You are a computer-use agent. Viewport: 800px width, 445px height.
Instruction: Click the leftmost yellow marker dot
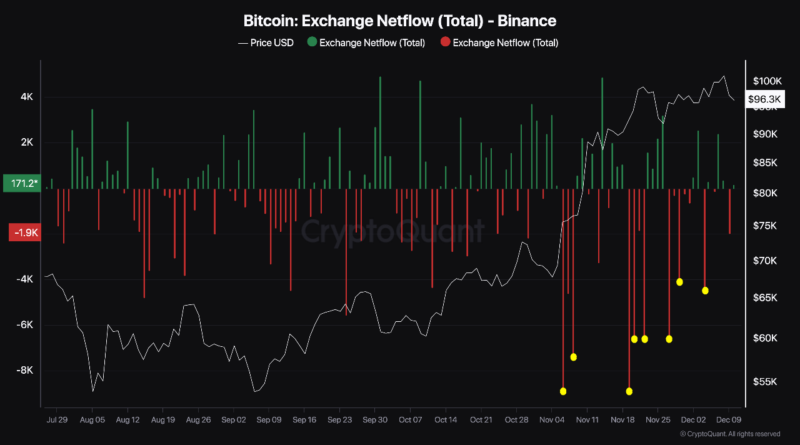(563, 391)
